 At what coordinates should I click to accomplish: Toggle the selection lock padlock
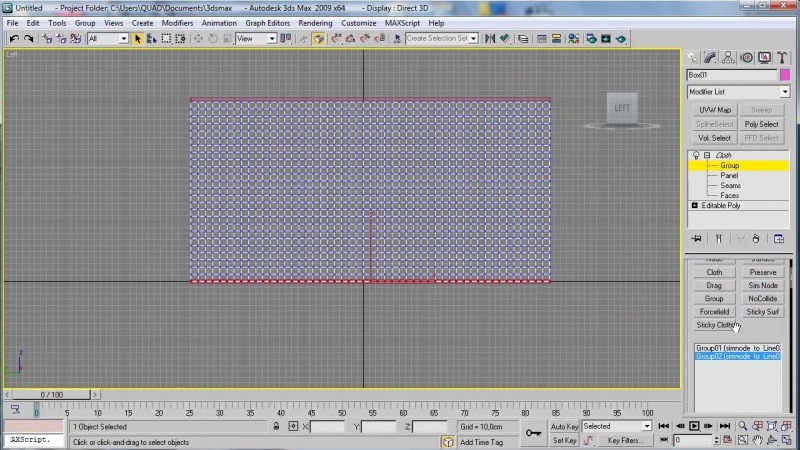[x=276, y=426]
